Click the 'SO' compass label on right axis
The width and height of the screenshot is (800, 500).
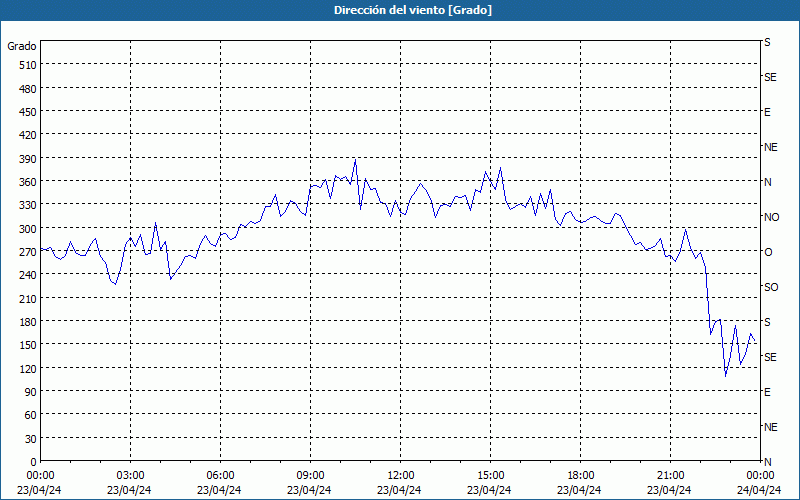(x=771, y=287)
